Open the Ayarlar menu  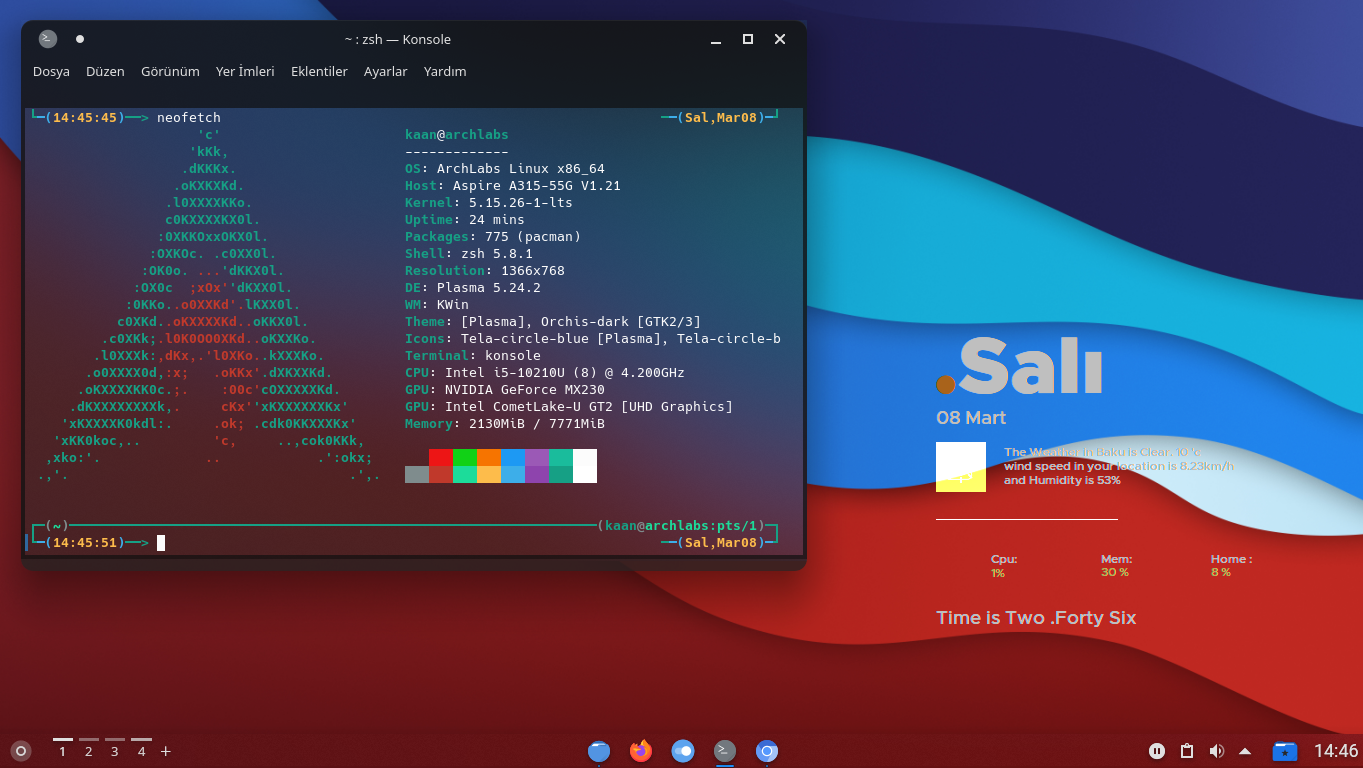coord(385,72)
